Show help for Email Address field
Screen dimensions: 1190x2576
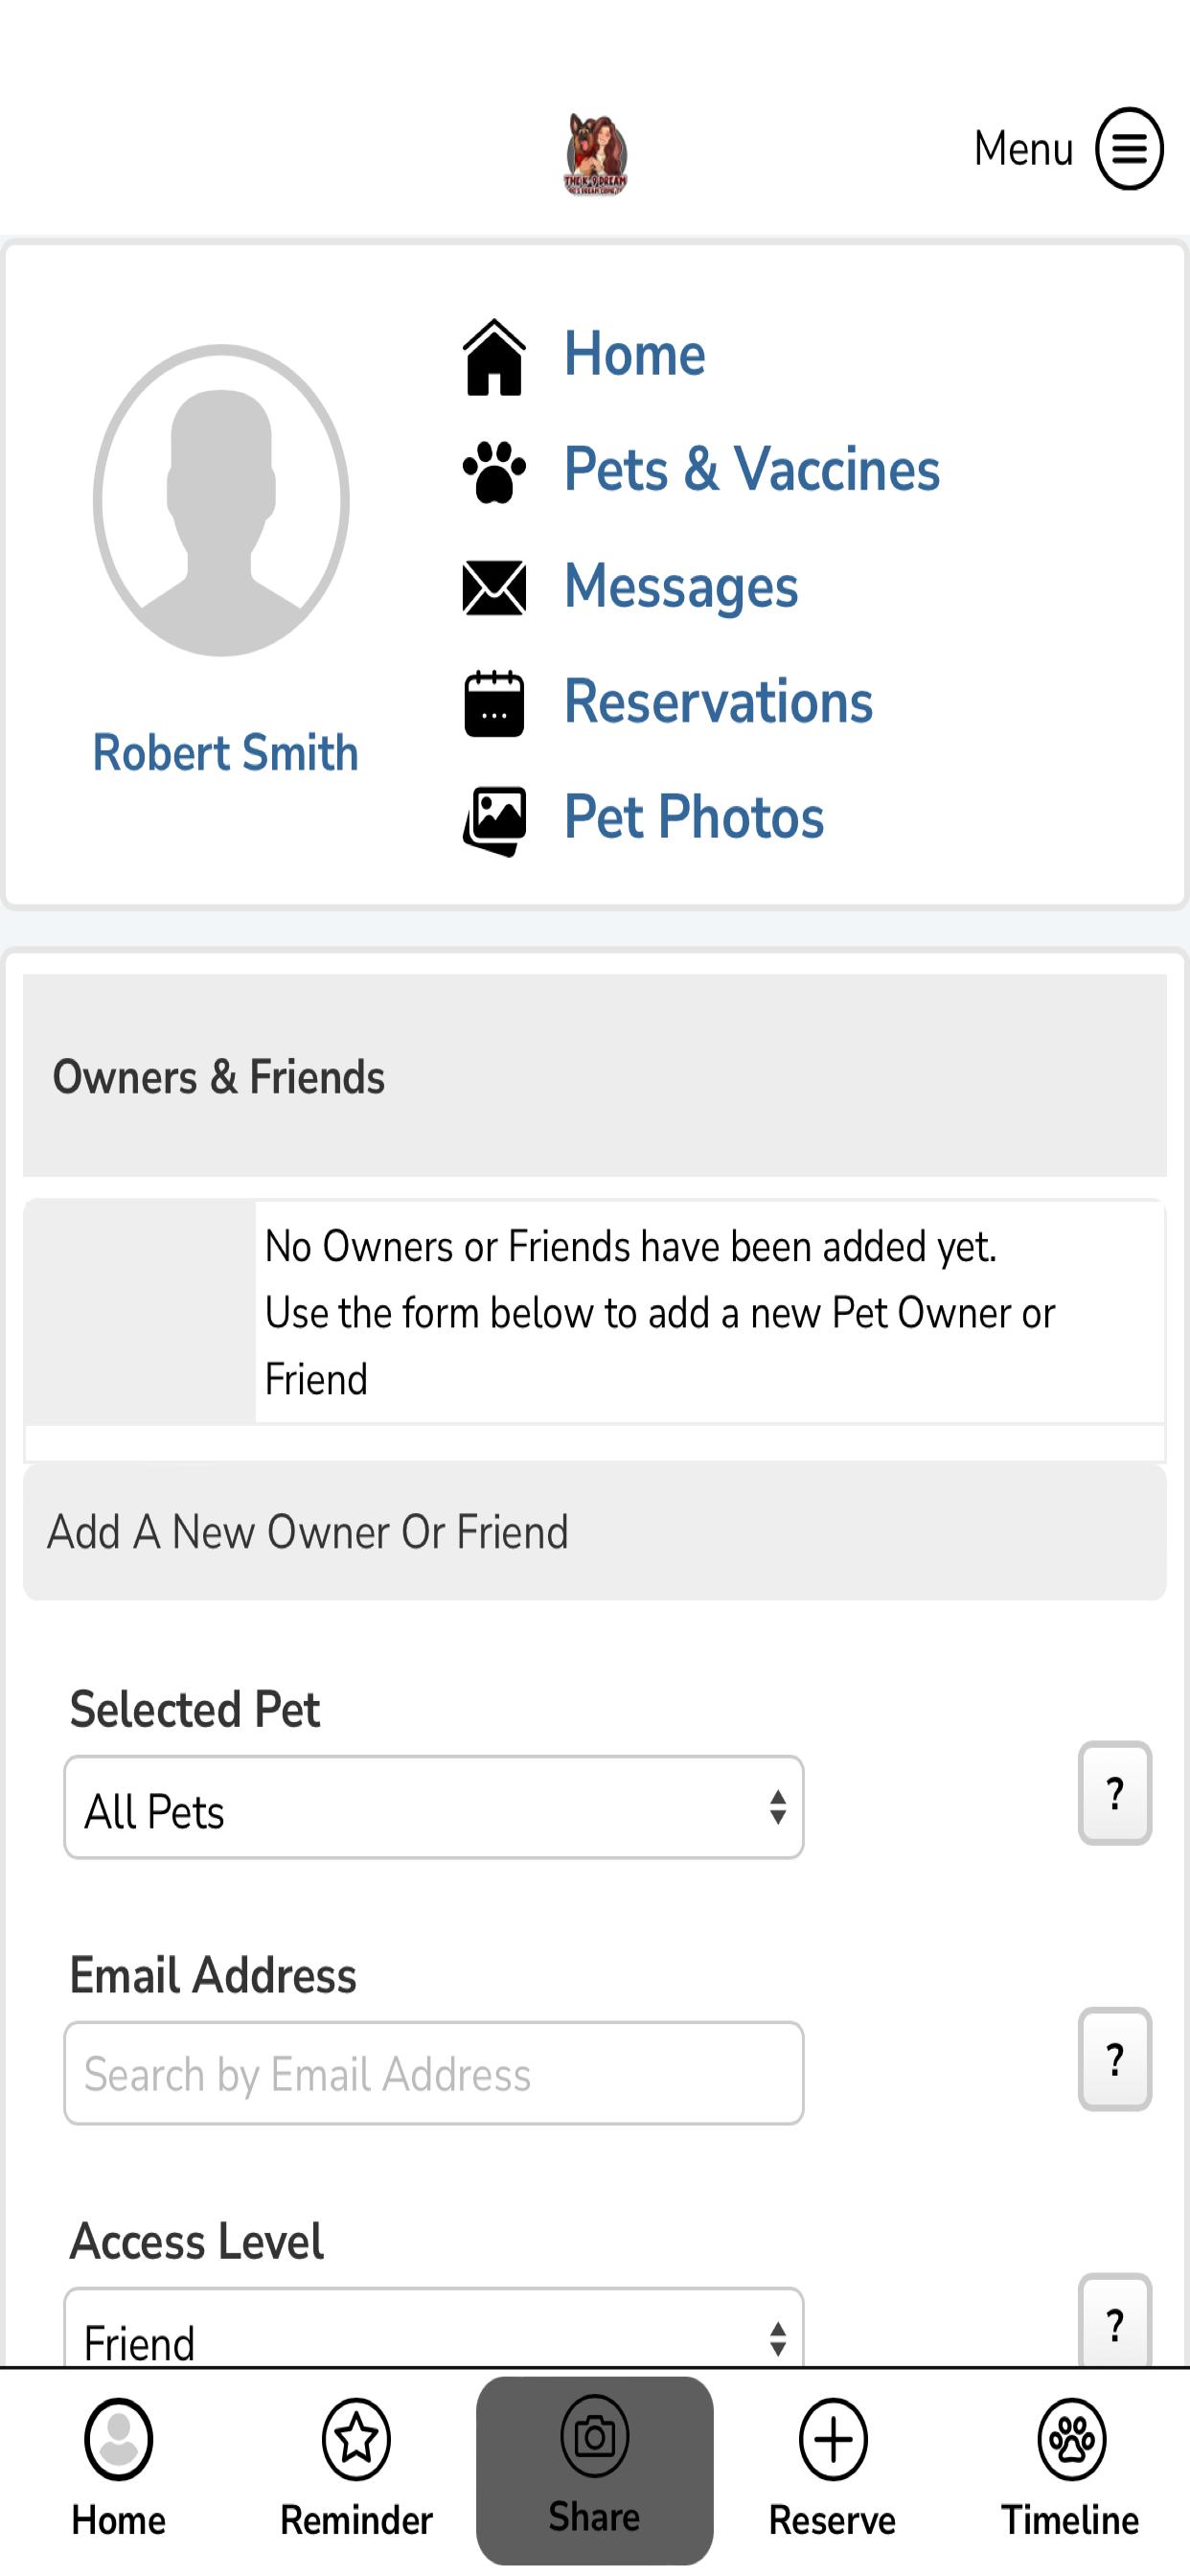point(1115,2059)
